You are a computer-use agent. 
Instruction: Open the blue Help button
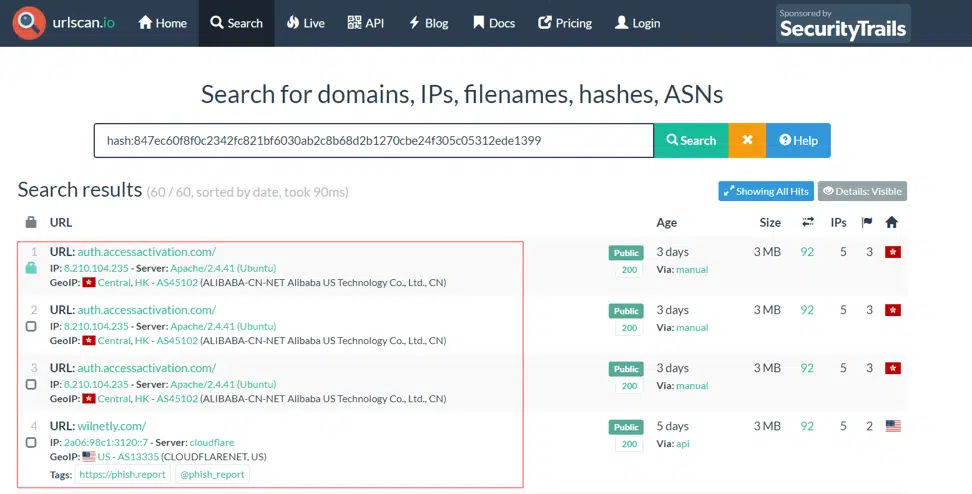(798, 141)
